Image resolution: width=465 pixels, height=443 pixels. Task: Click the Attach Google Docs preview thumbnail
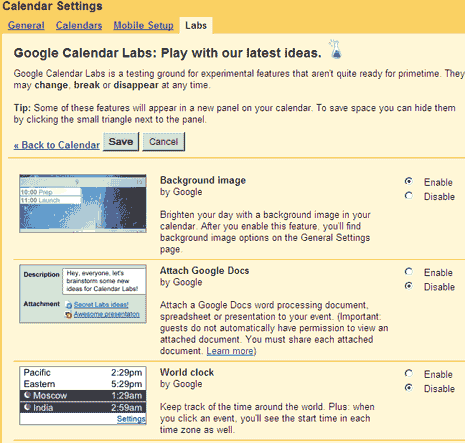(83, 294)
